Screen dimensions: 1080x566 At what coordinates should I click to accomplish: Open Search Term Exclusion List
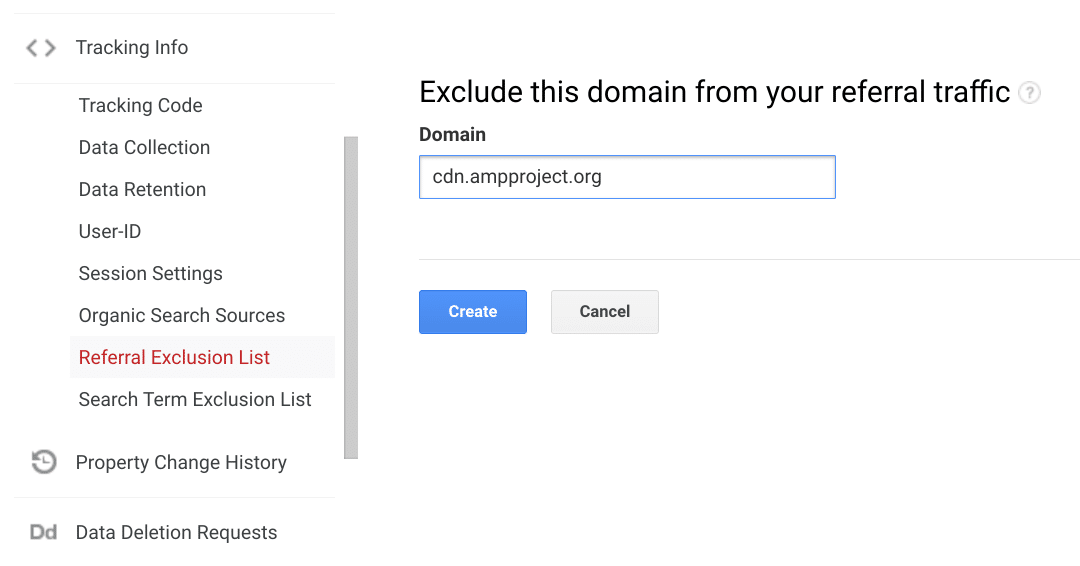196,400
